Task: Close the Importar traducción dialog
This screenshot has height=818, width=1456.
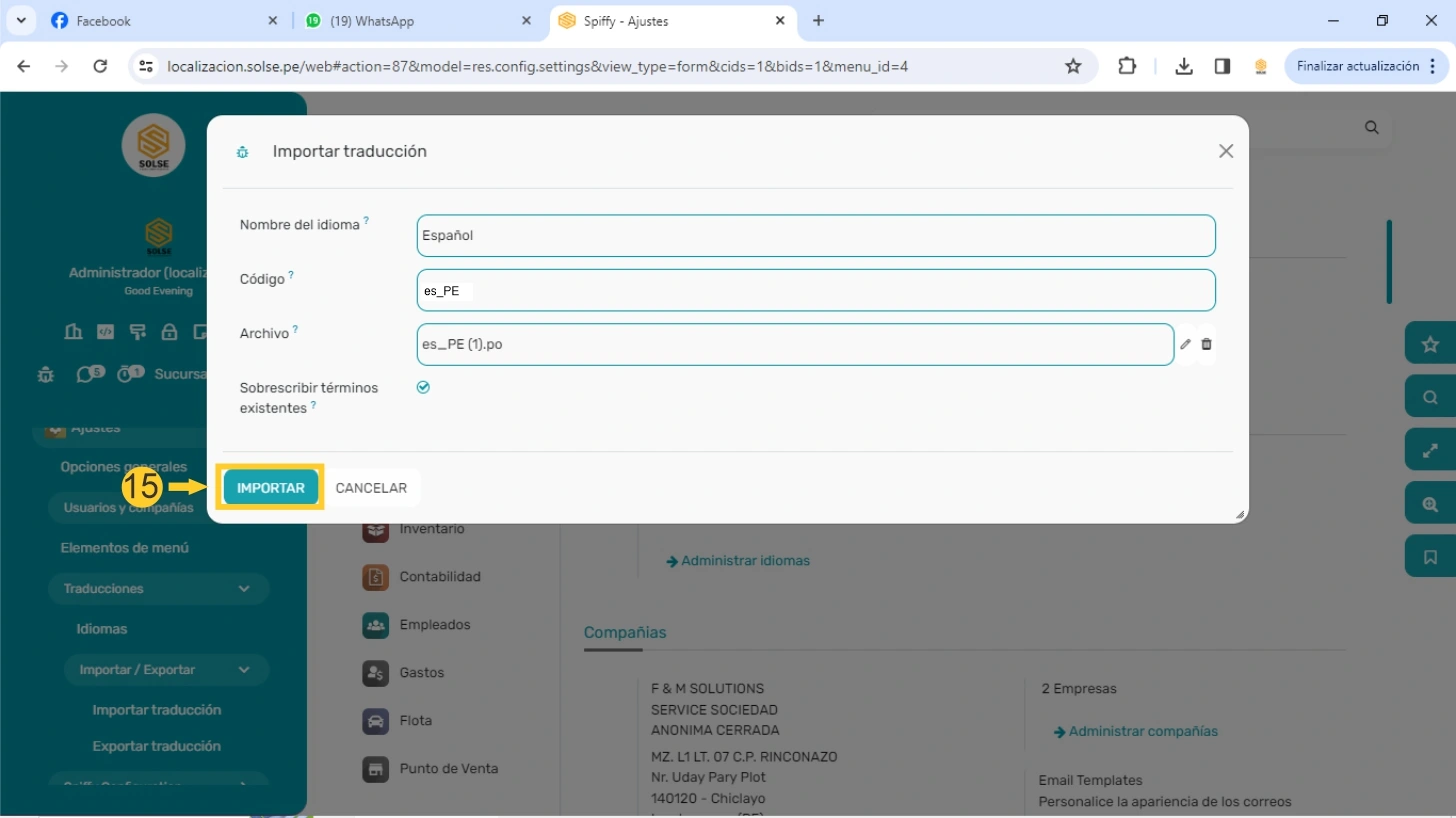Action: pyautogui.click(x=1225, y=151)
